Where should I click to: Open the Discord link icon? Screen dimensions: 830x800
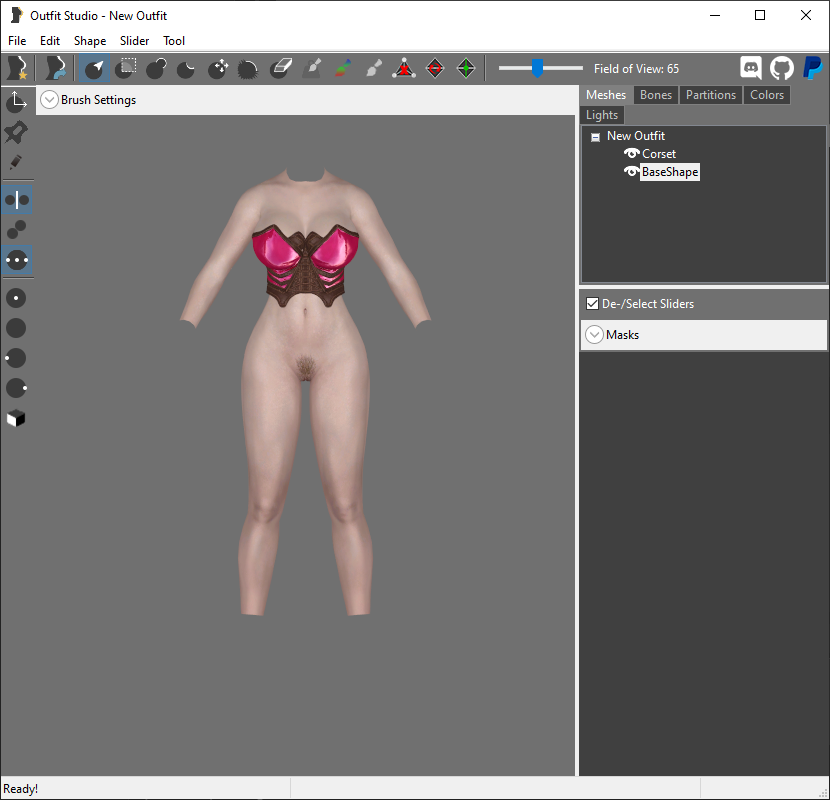click(751, 68)
